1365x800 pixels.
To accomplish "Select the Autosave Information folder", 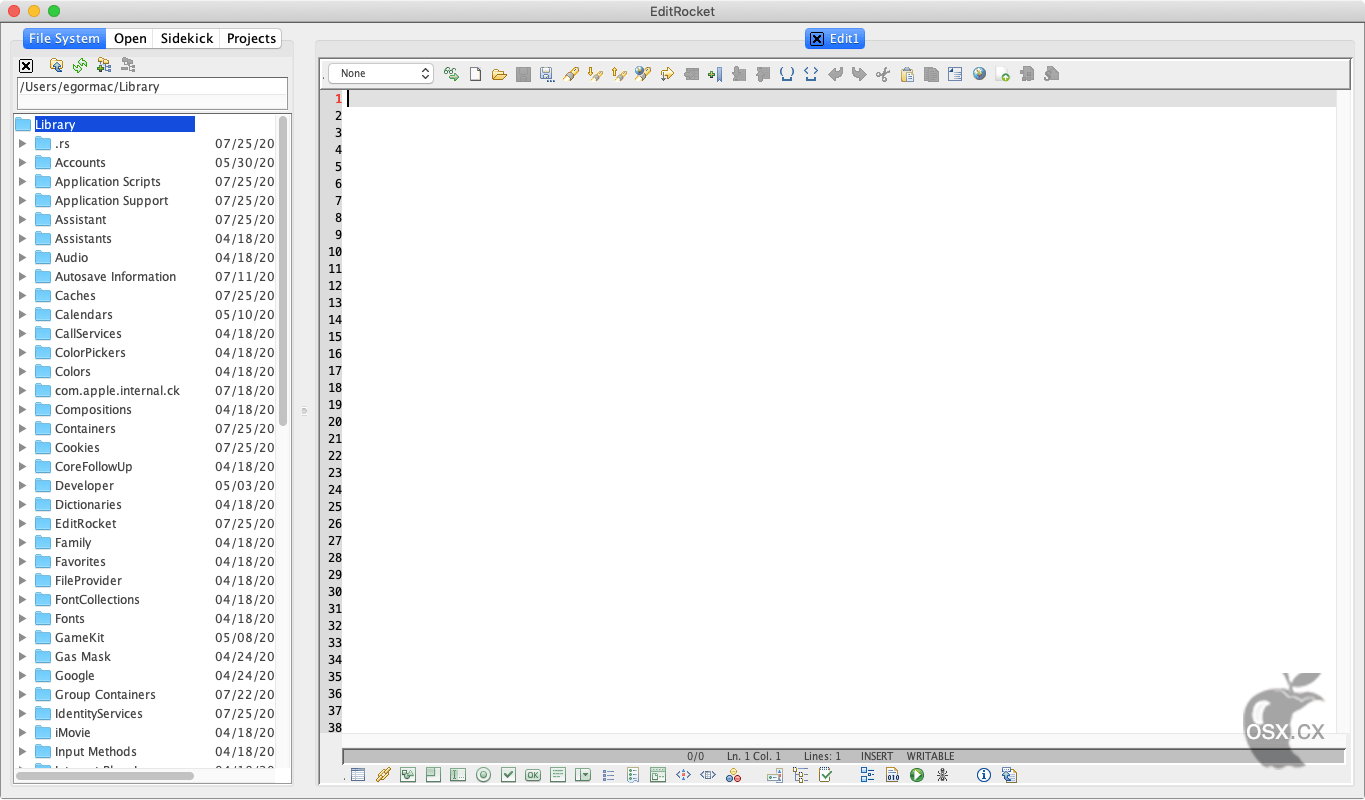I will (x=115, y=276).
